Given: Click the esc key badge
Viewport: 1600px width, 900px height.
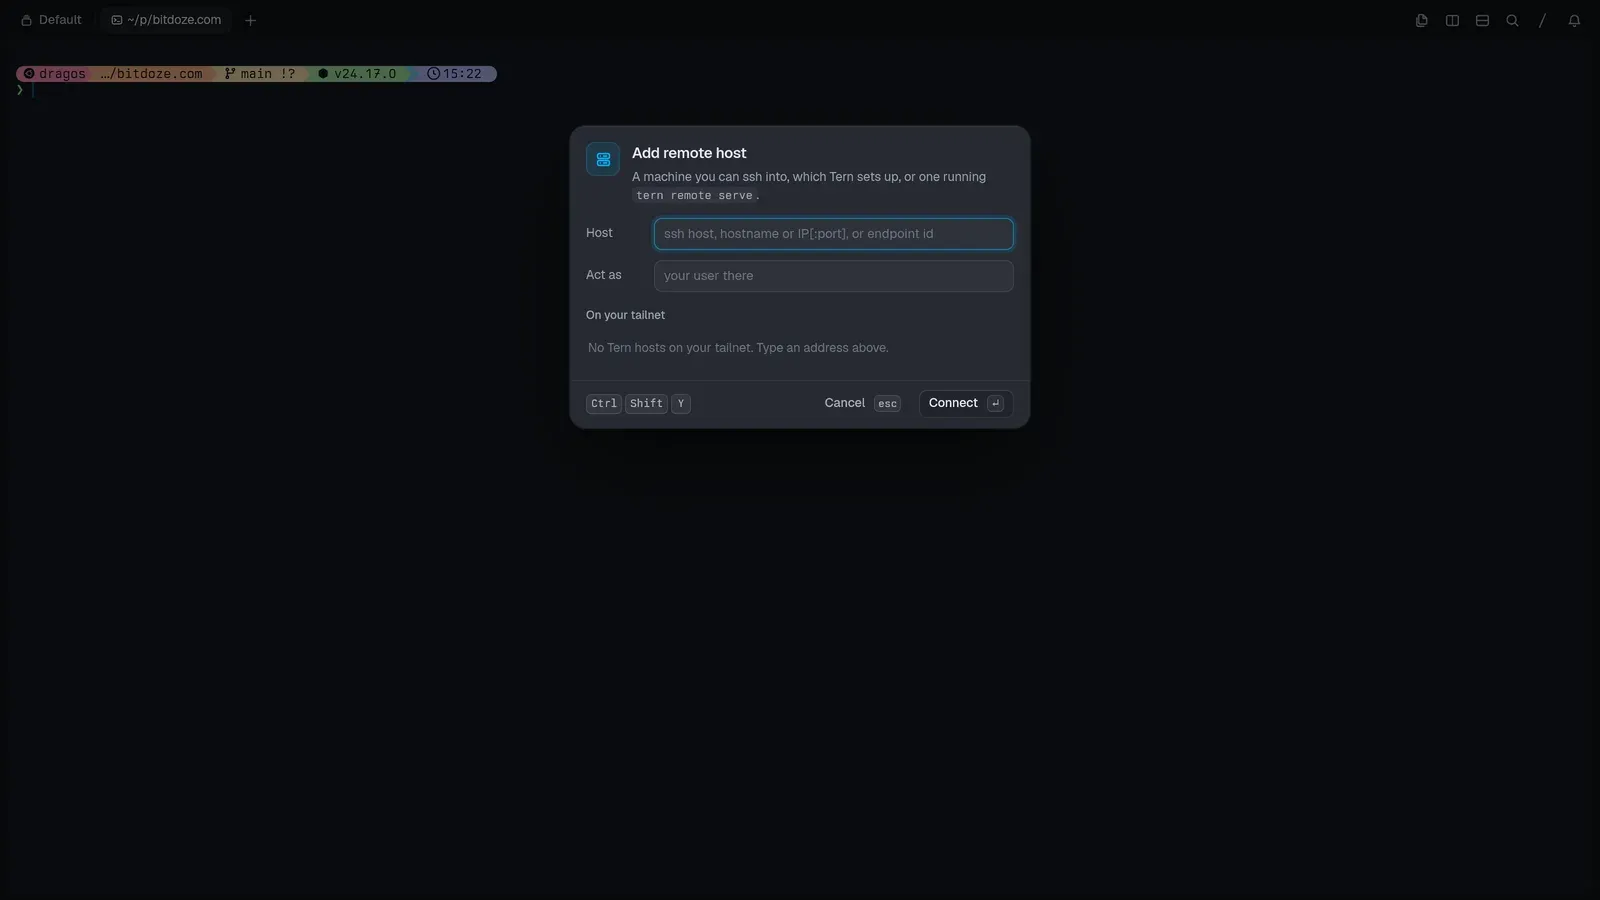Looking at the screenshot, I should click(887, 404).
